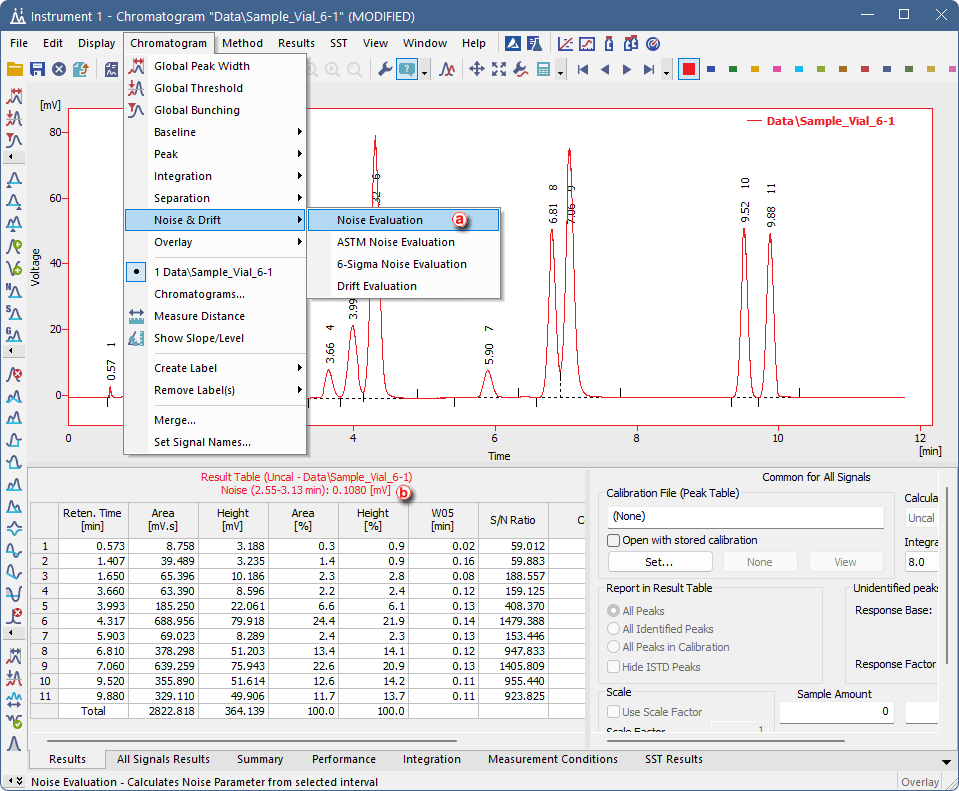Viewport: 959px width, 791px height.
Task: Choose Noise Evaluation from submenu
Action: point(404,220)
